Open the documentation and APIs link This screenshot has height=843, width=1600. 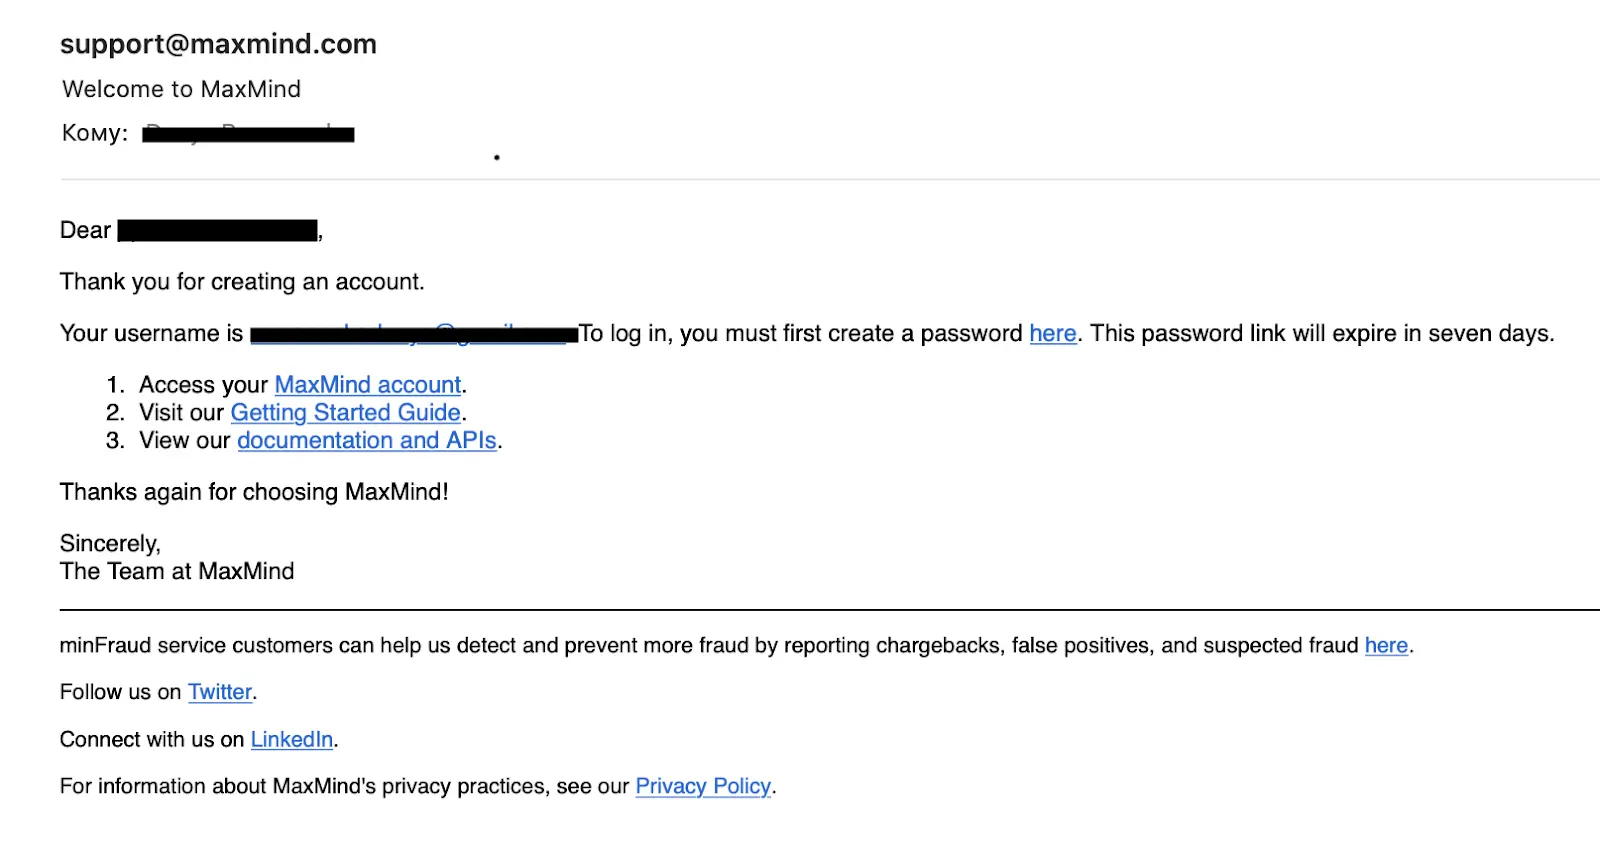[366, 441]
